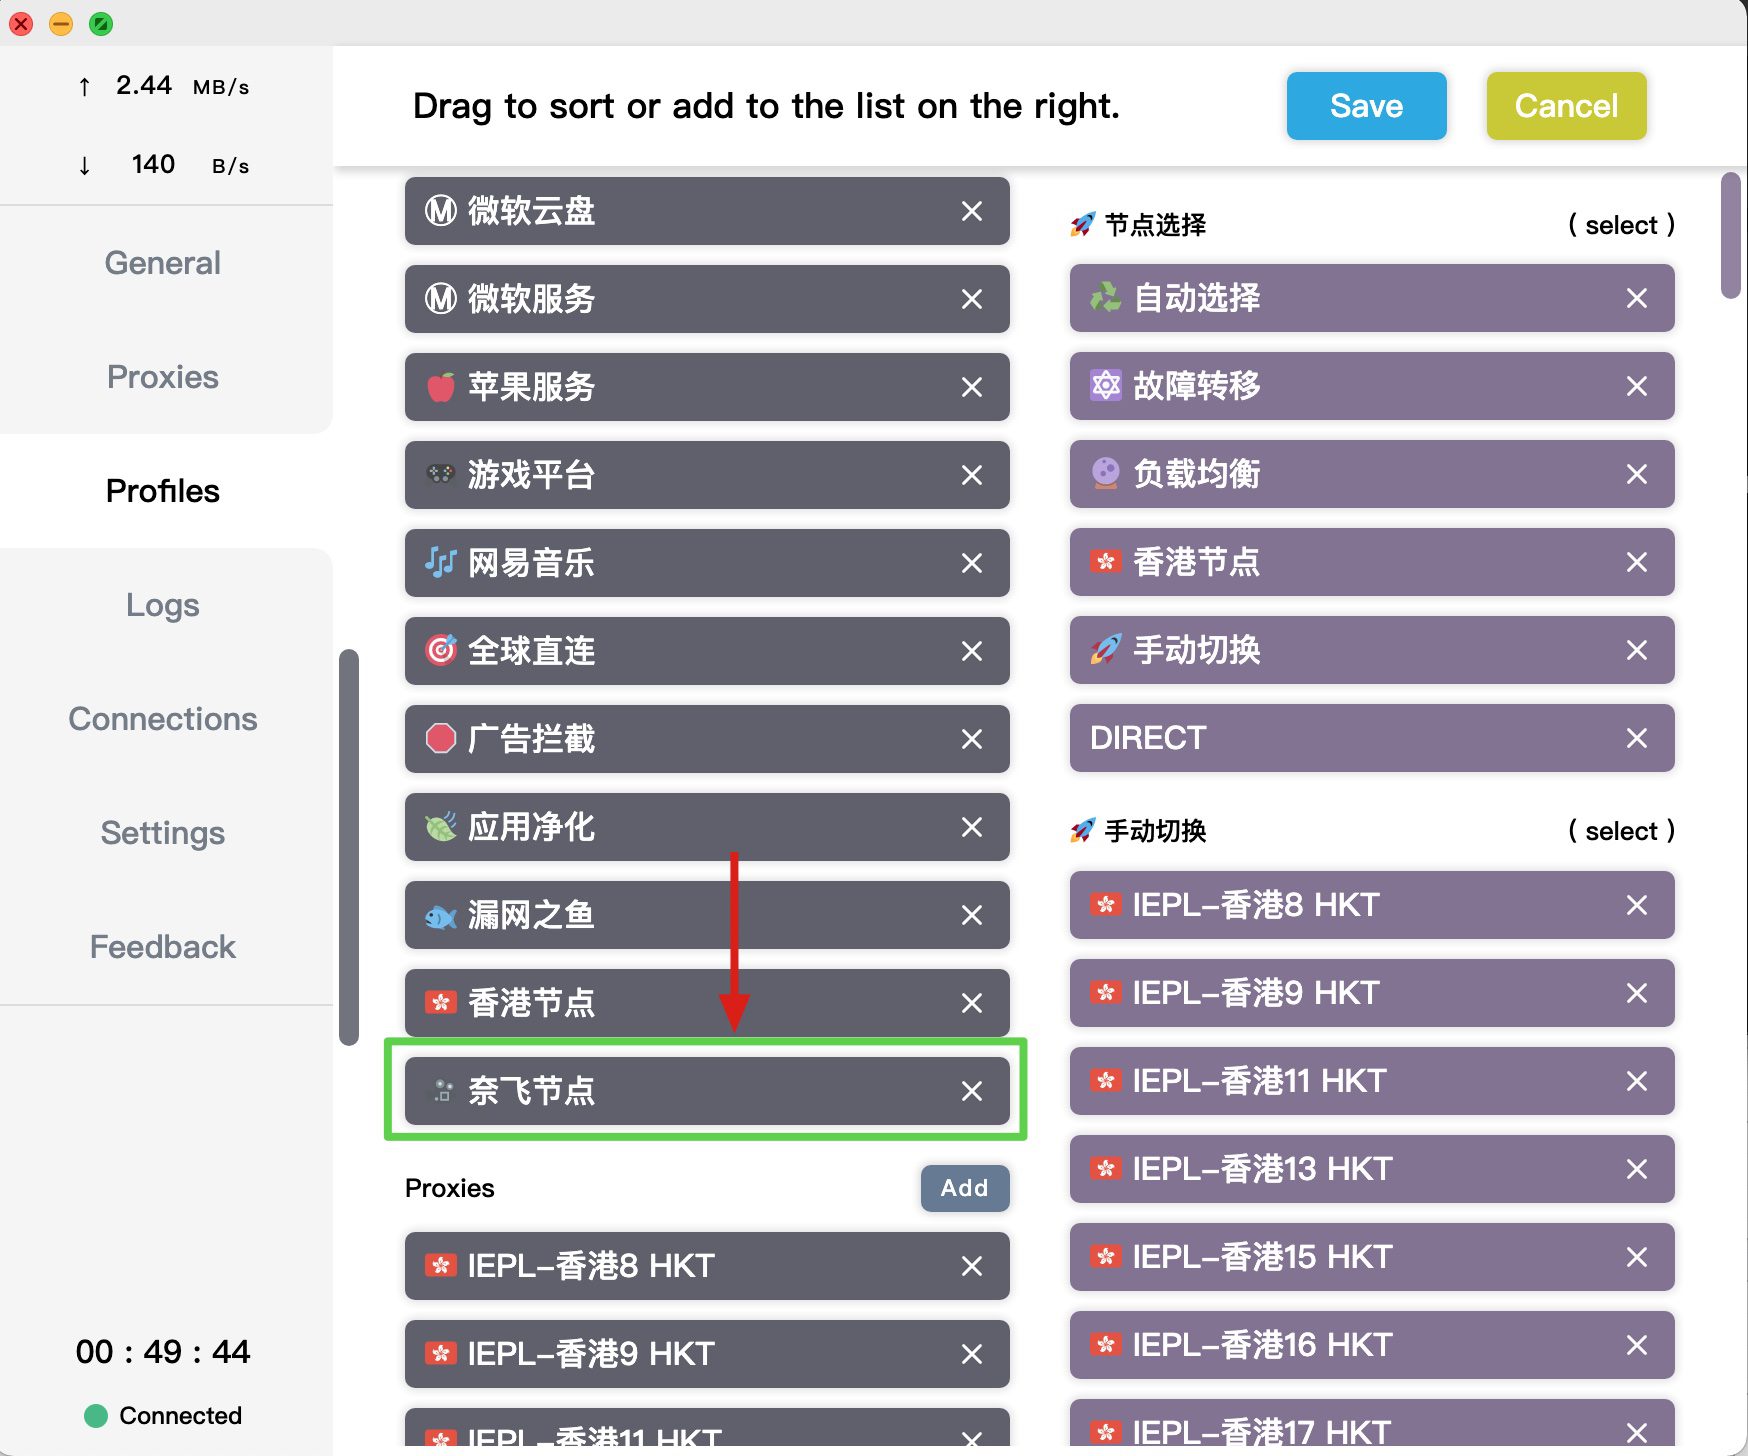Open the Connections tab in sidebar
The image size is (1748, 1456).
[x=163, y=719]
